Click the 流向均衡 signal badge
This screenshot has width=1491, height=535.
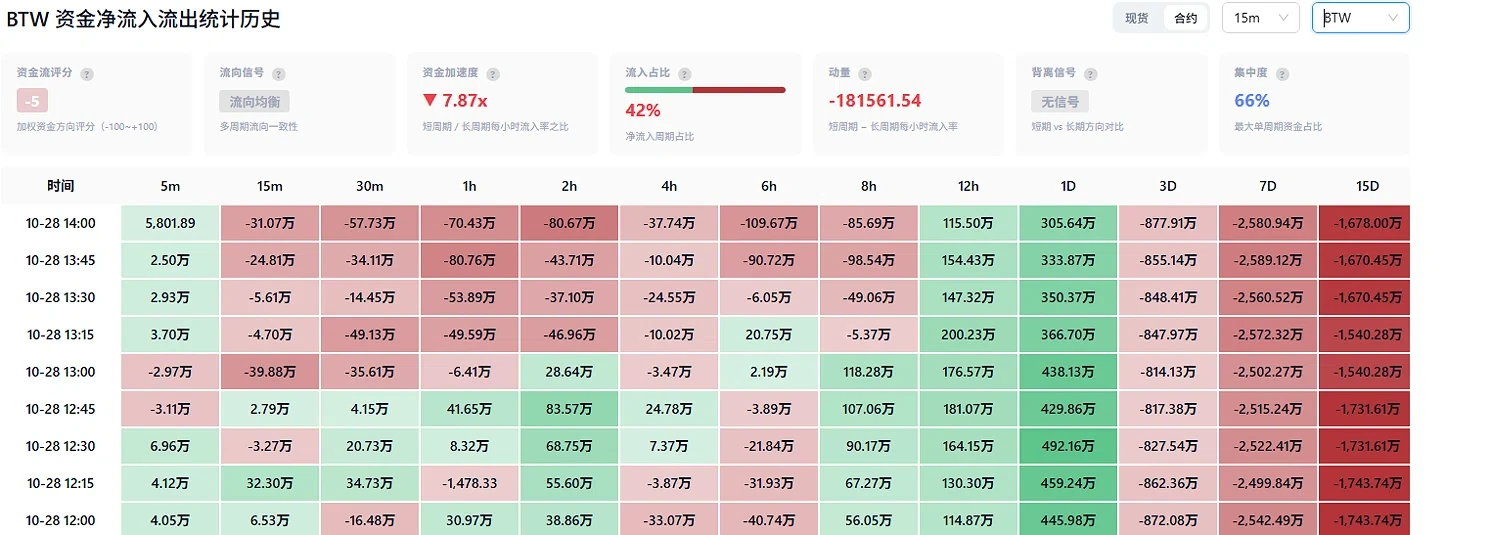[x=255, y=101]
